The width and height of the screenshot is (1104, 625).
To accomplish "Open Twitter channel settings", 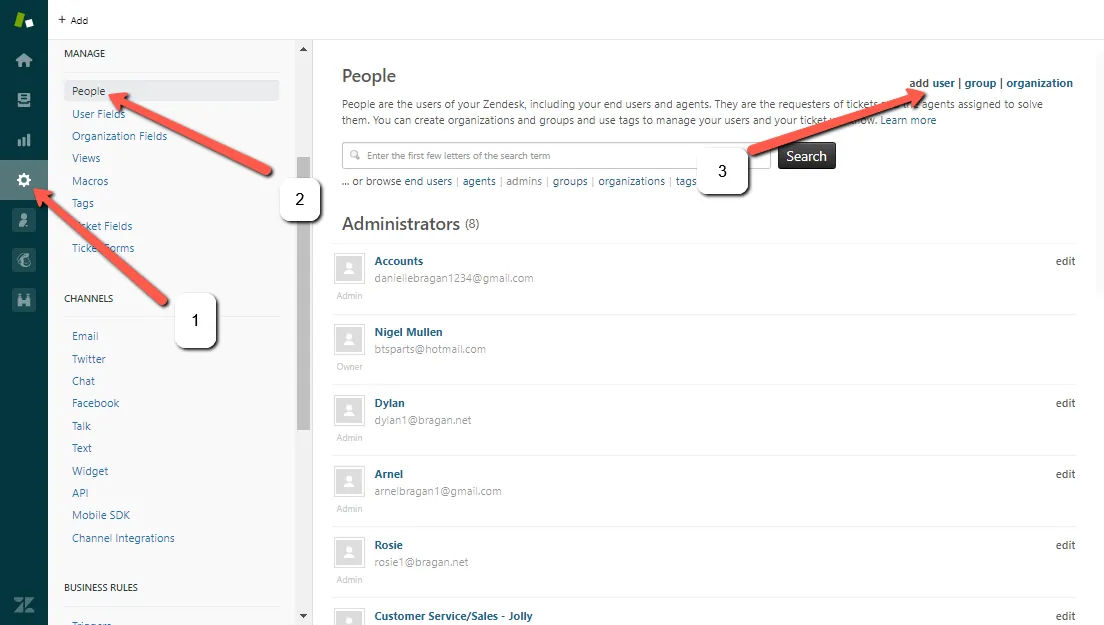I will tap(89, 359).
